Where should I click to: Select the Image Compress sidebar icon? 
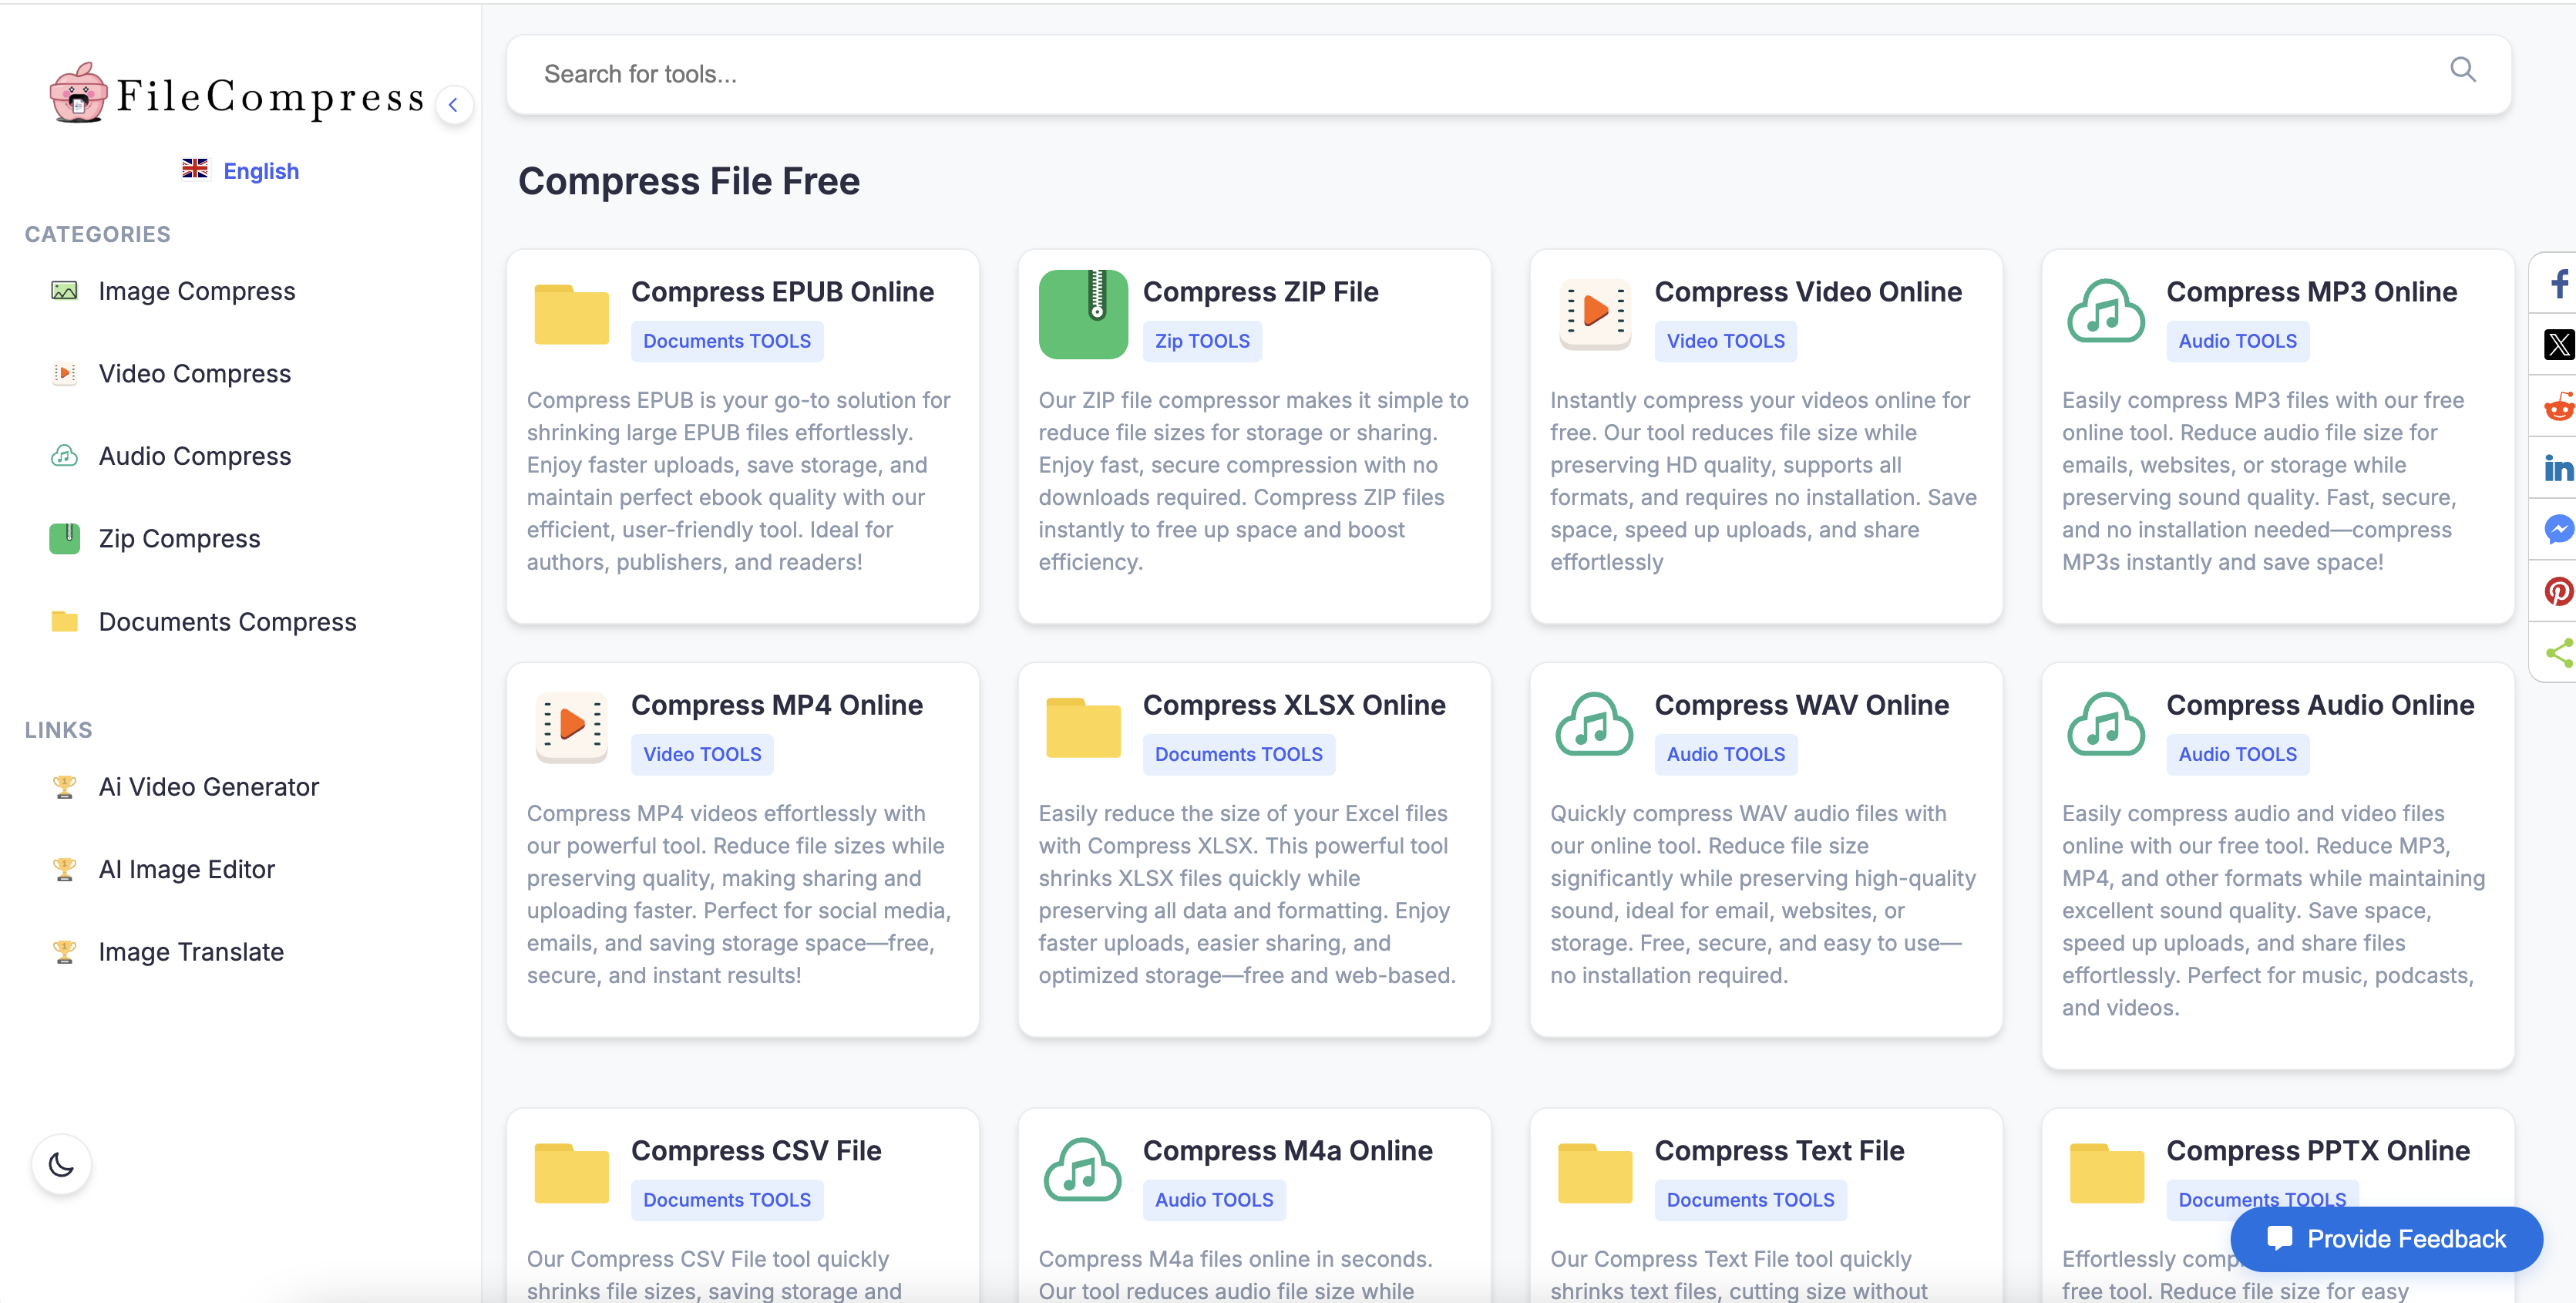coord(63,290)
